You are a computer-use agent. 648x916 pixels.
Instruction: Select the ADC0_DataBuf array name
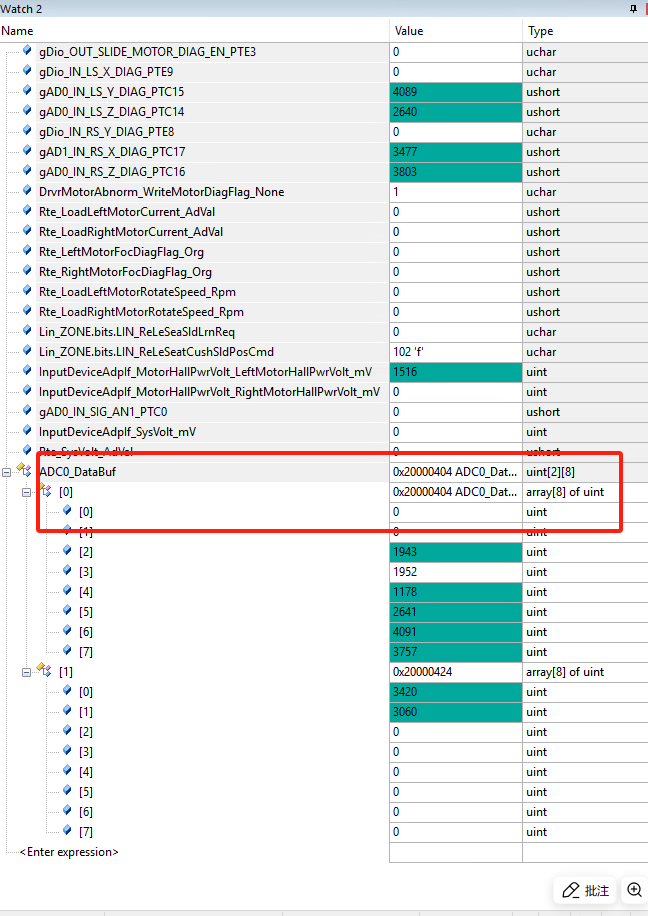(78, 472)
